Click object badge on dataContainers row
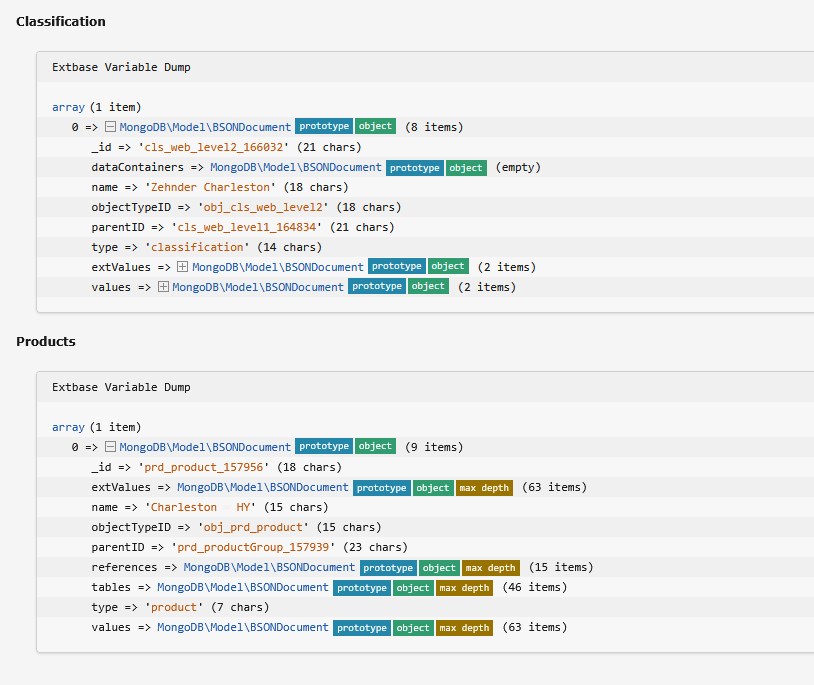 point(466,168)
